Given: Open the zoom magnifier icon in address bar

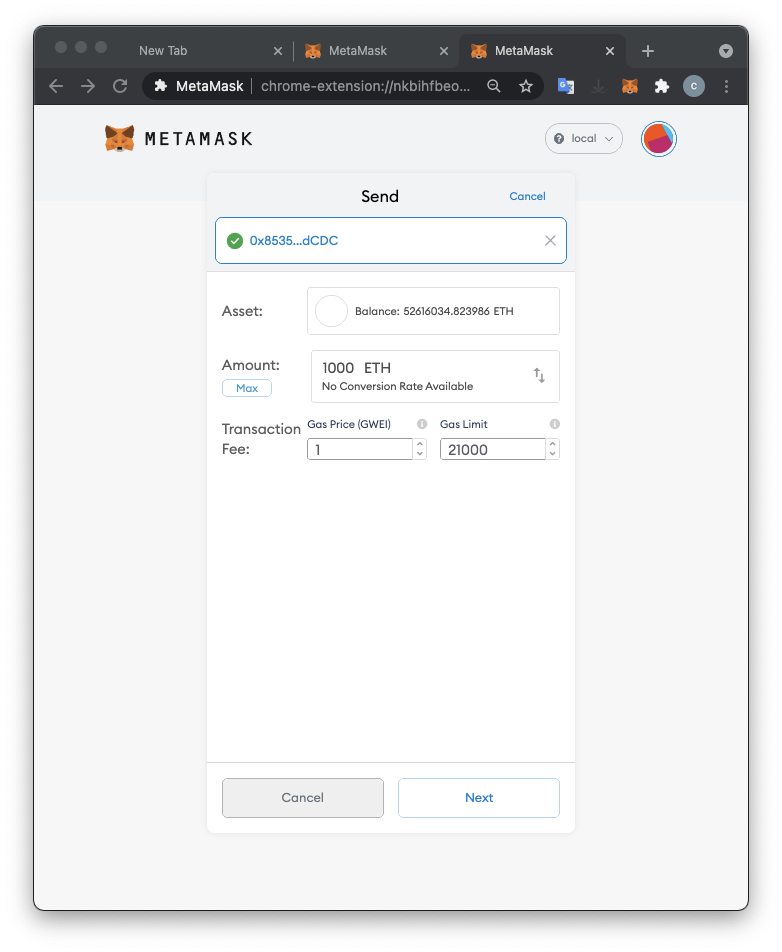Looking at the screenshot, I should tap(494, 86).
